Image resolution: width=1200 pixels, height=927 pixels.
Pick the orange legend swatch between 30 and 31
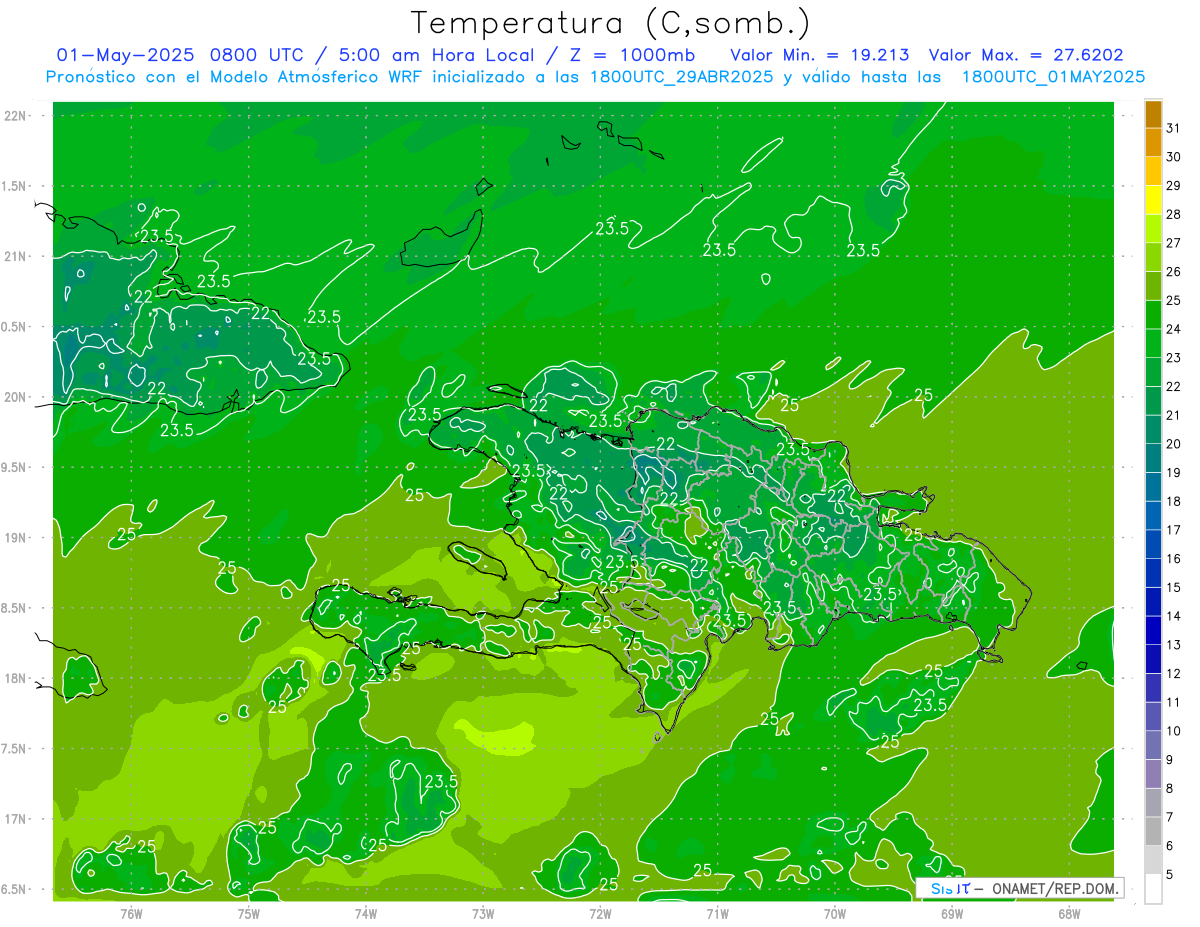pyautogui.click(x=1153, y=143)
